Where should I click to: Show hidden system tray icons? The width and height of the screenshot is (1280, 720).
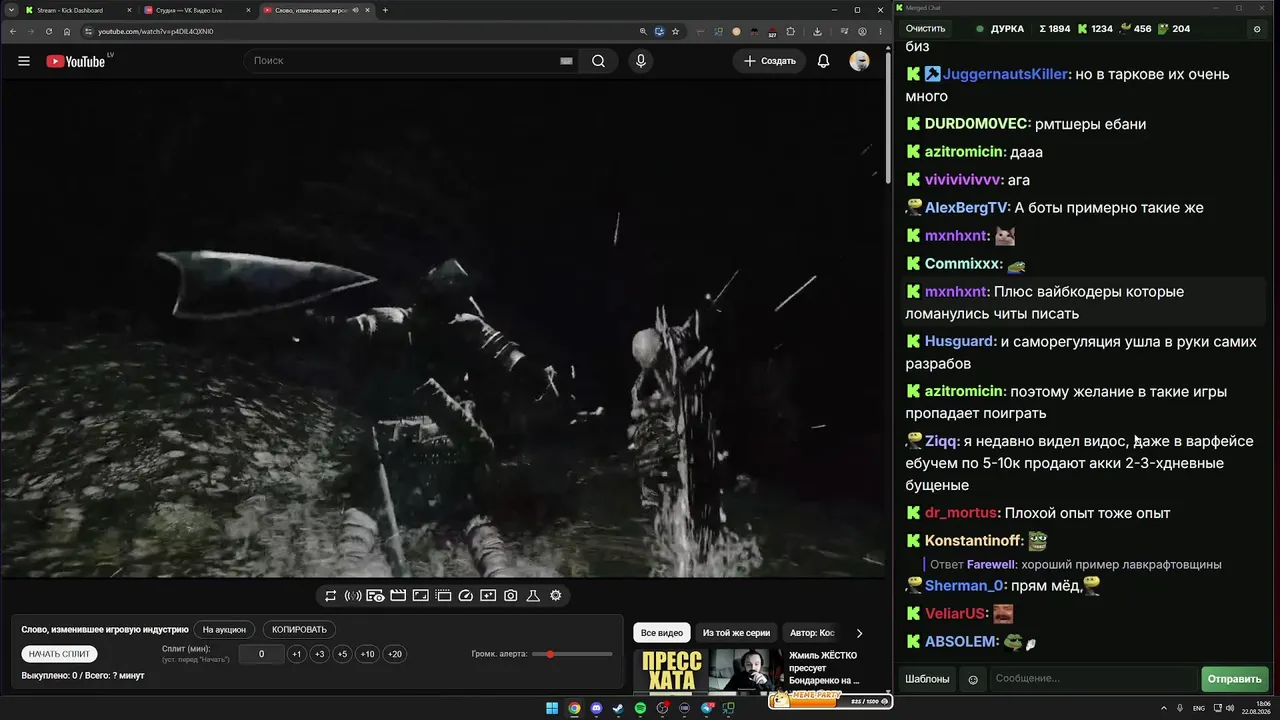click(1165, 709)
